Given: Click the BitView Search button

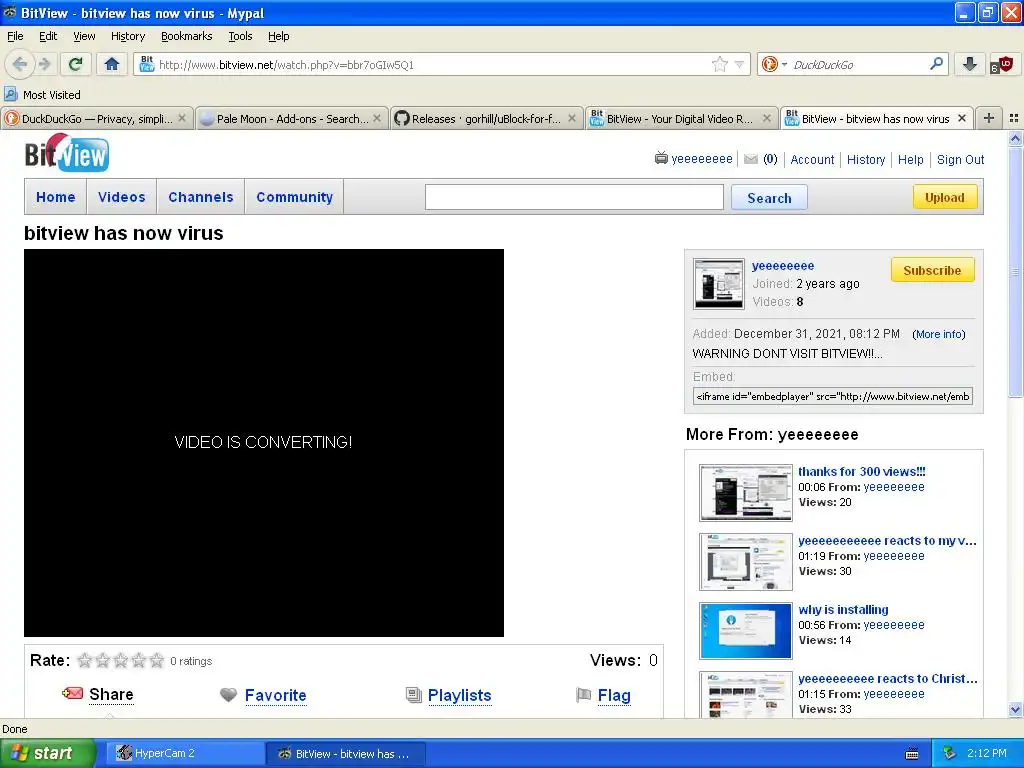Looking at the screenshot, I should click(769, 198).
